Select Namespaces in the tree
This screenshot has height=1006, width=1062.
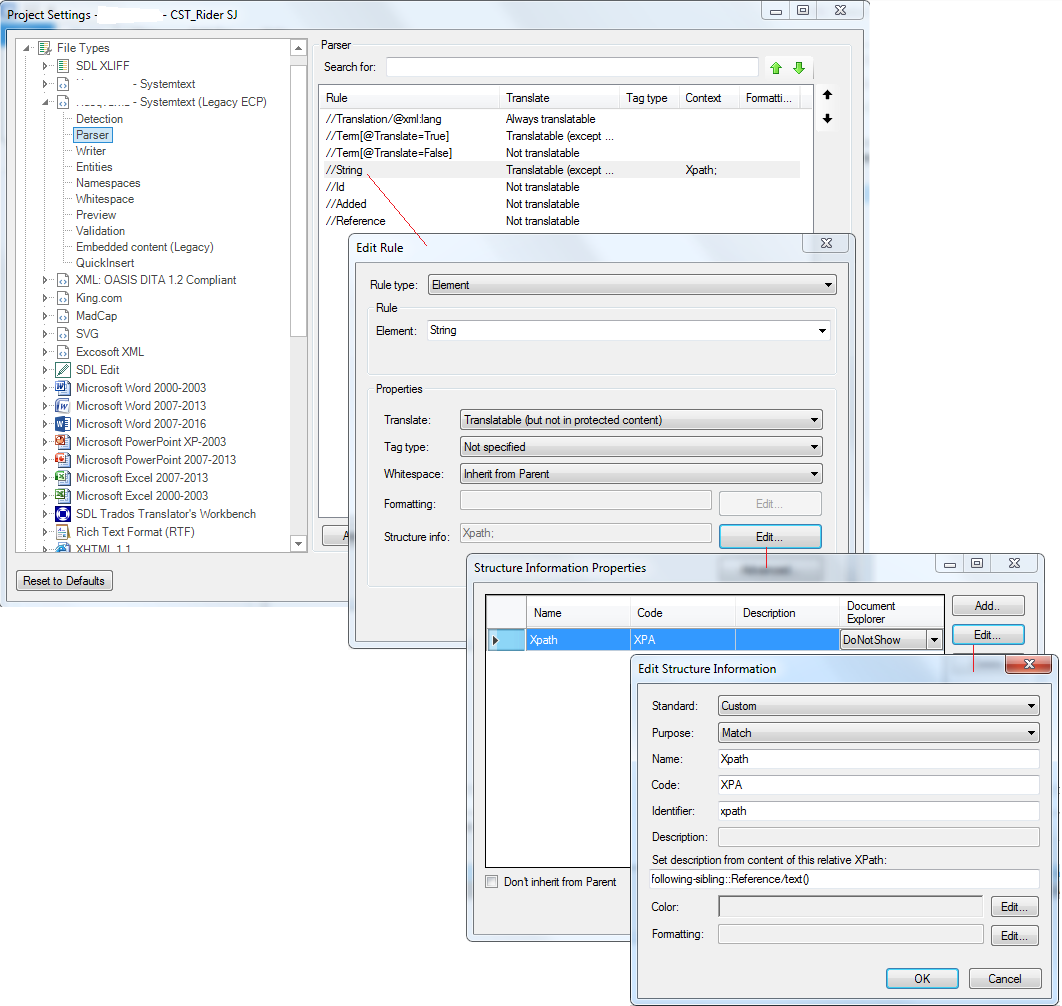point(108,183)
